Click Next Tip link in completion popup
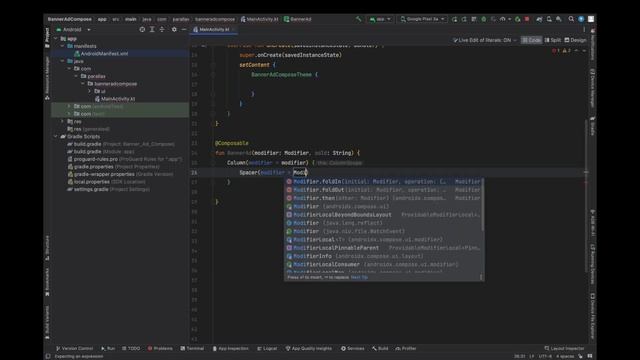Viewport: 640px width, 360px height. (x=359, y=278)
